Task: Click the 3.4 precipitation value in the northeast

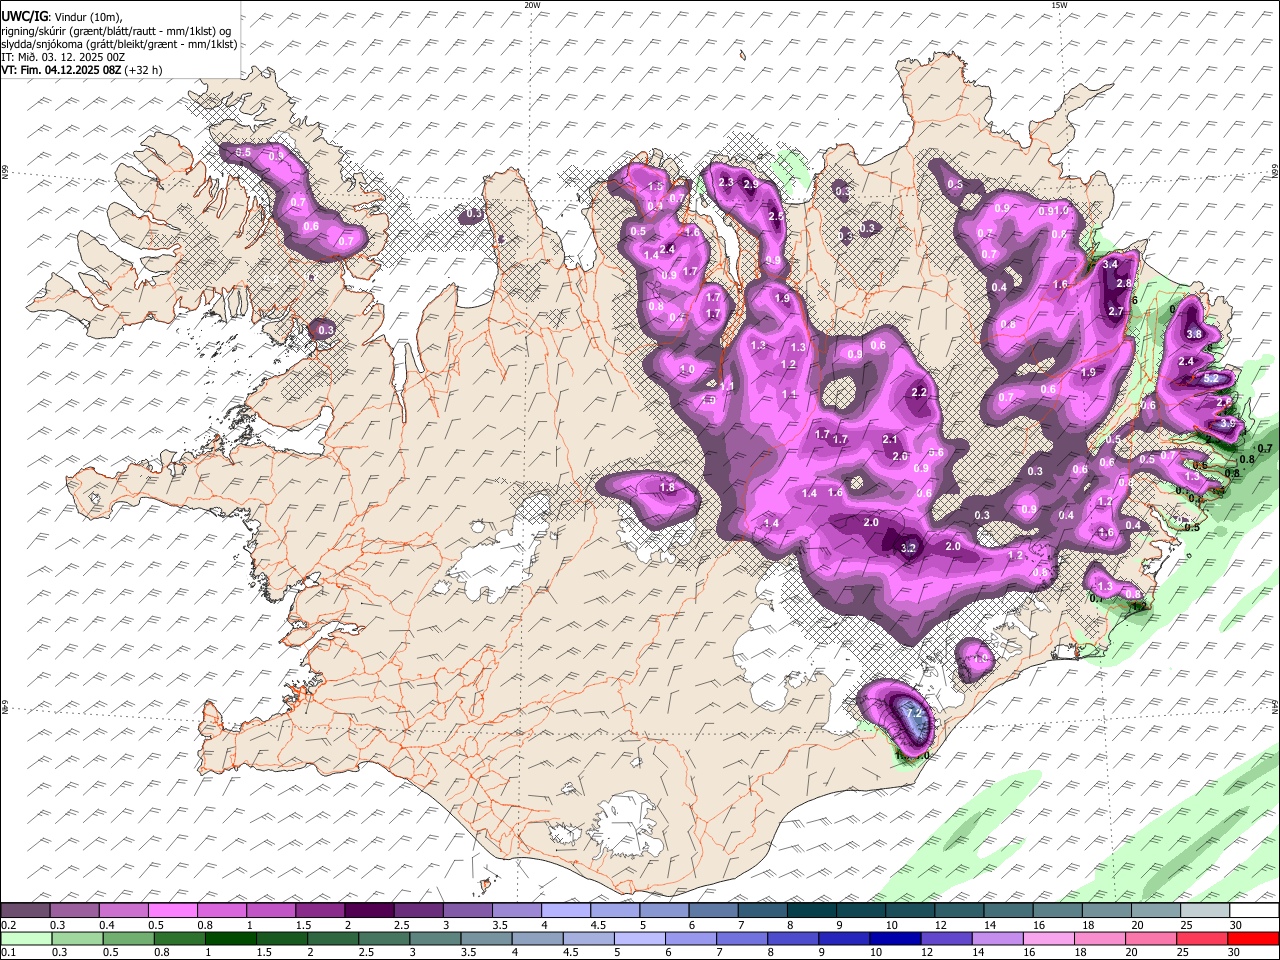Action: click(x=1110, y=265)
